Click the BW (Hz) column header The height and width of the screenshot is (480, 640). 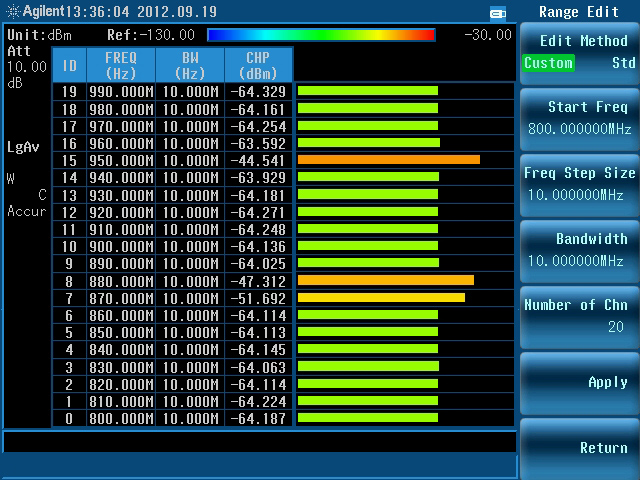pos(189,65)
